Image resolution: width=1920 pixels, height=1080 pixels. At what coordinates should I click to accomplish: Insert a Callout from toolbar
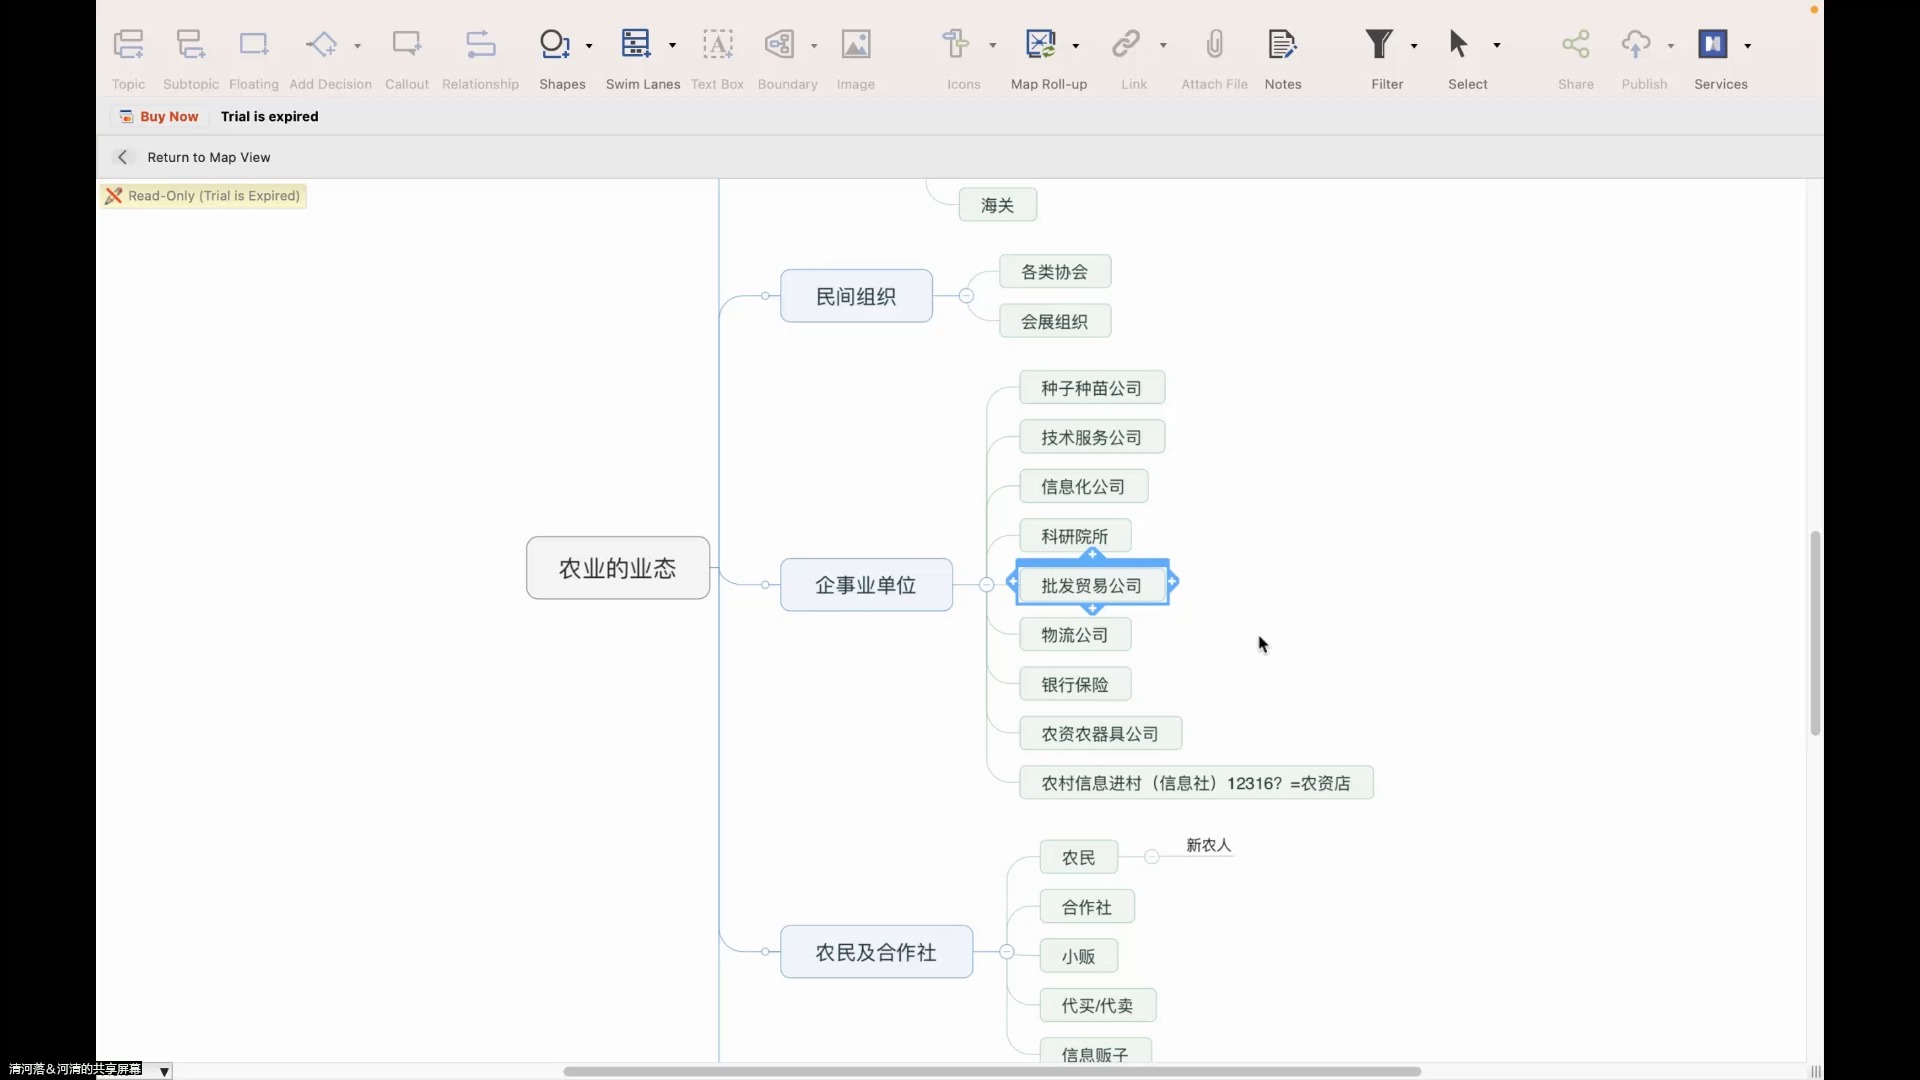(406, 45)
